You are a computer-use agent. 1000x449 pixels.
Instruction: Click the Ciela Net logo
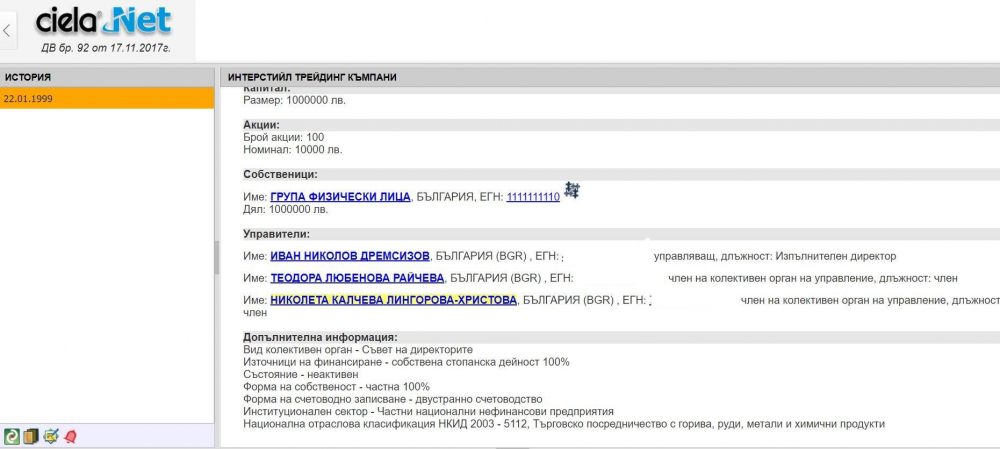tap(104, 22)
